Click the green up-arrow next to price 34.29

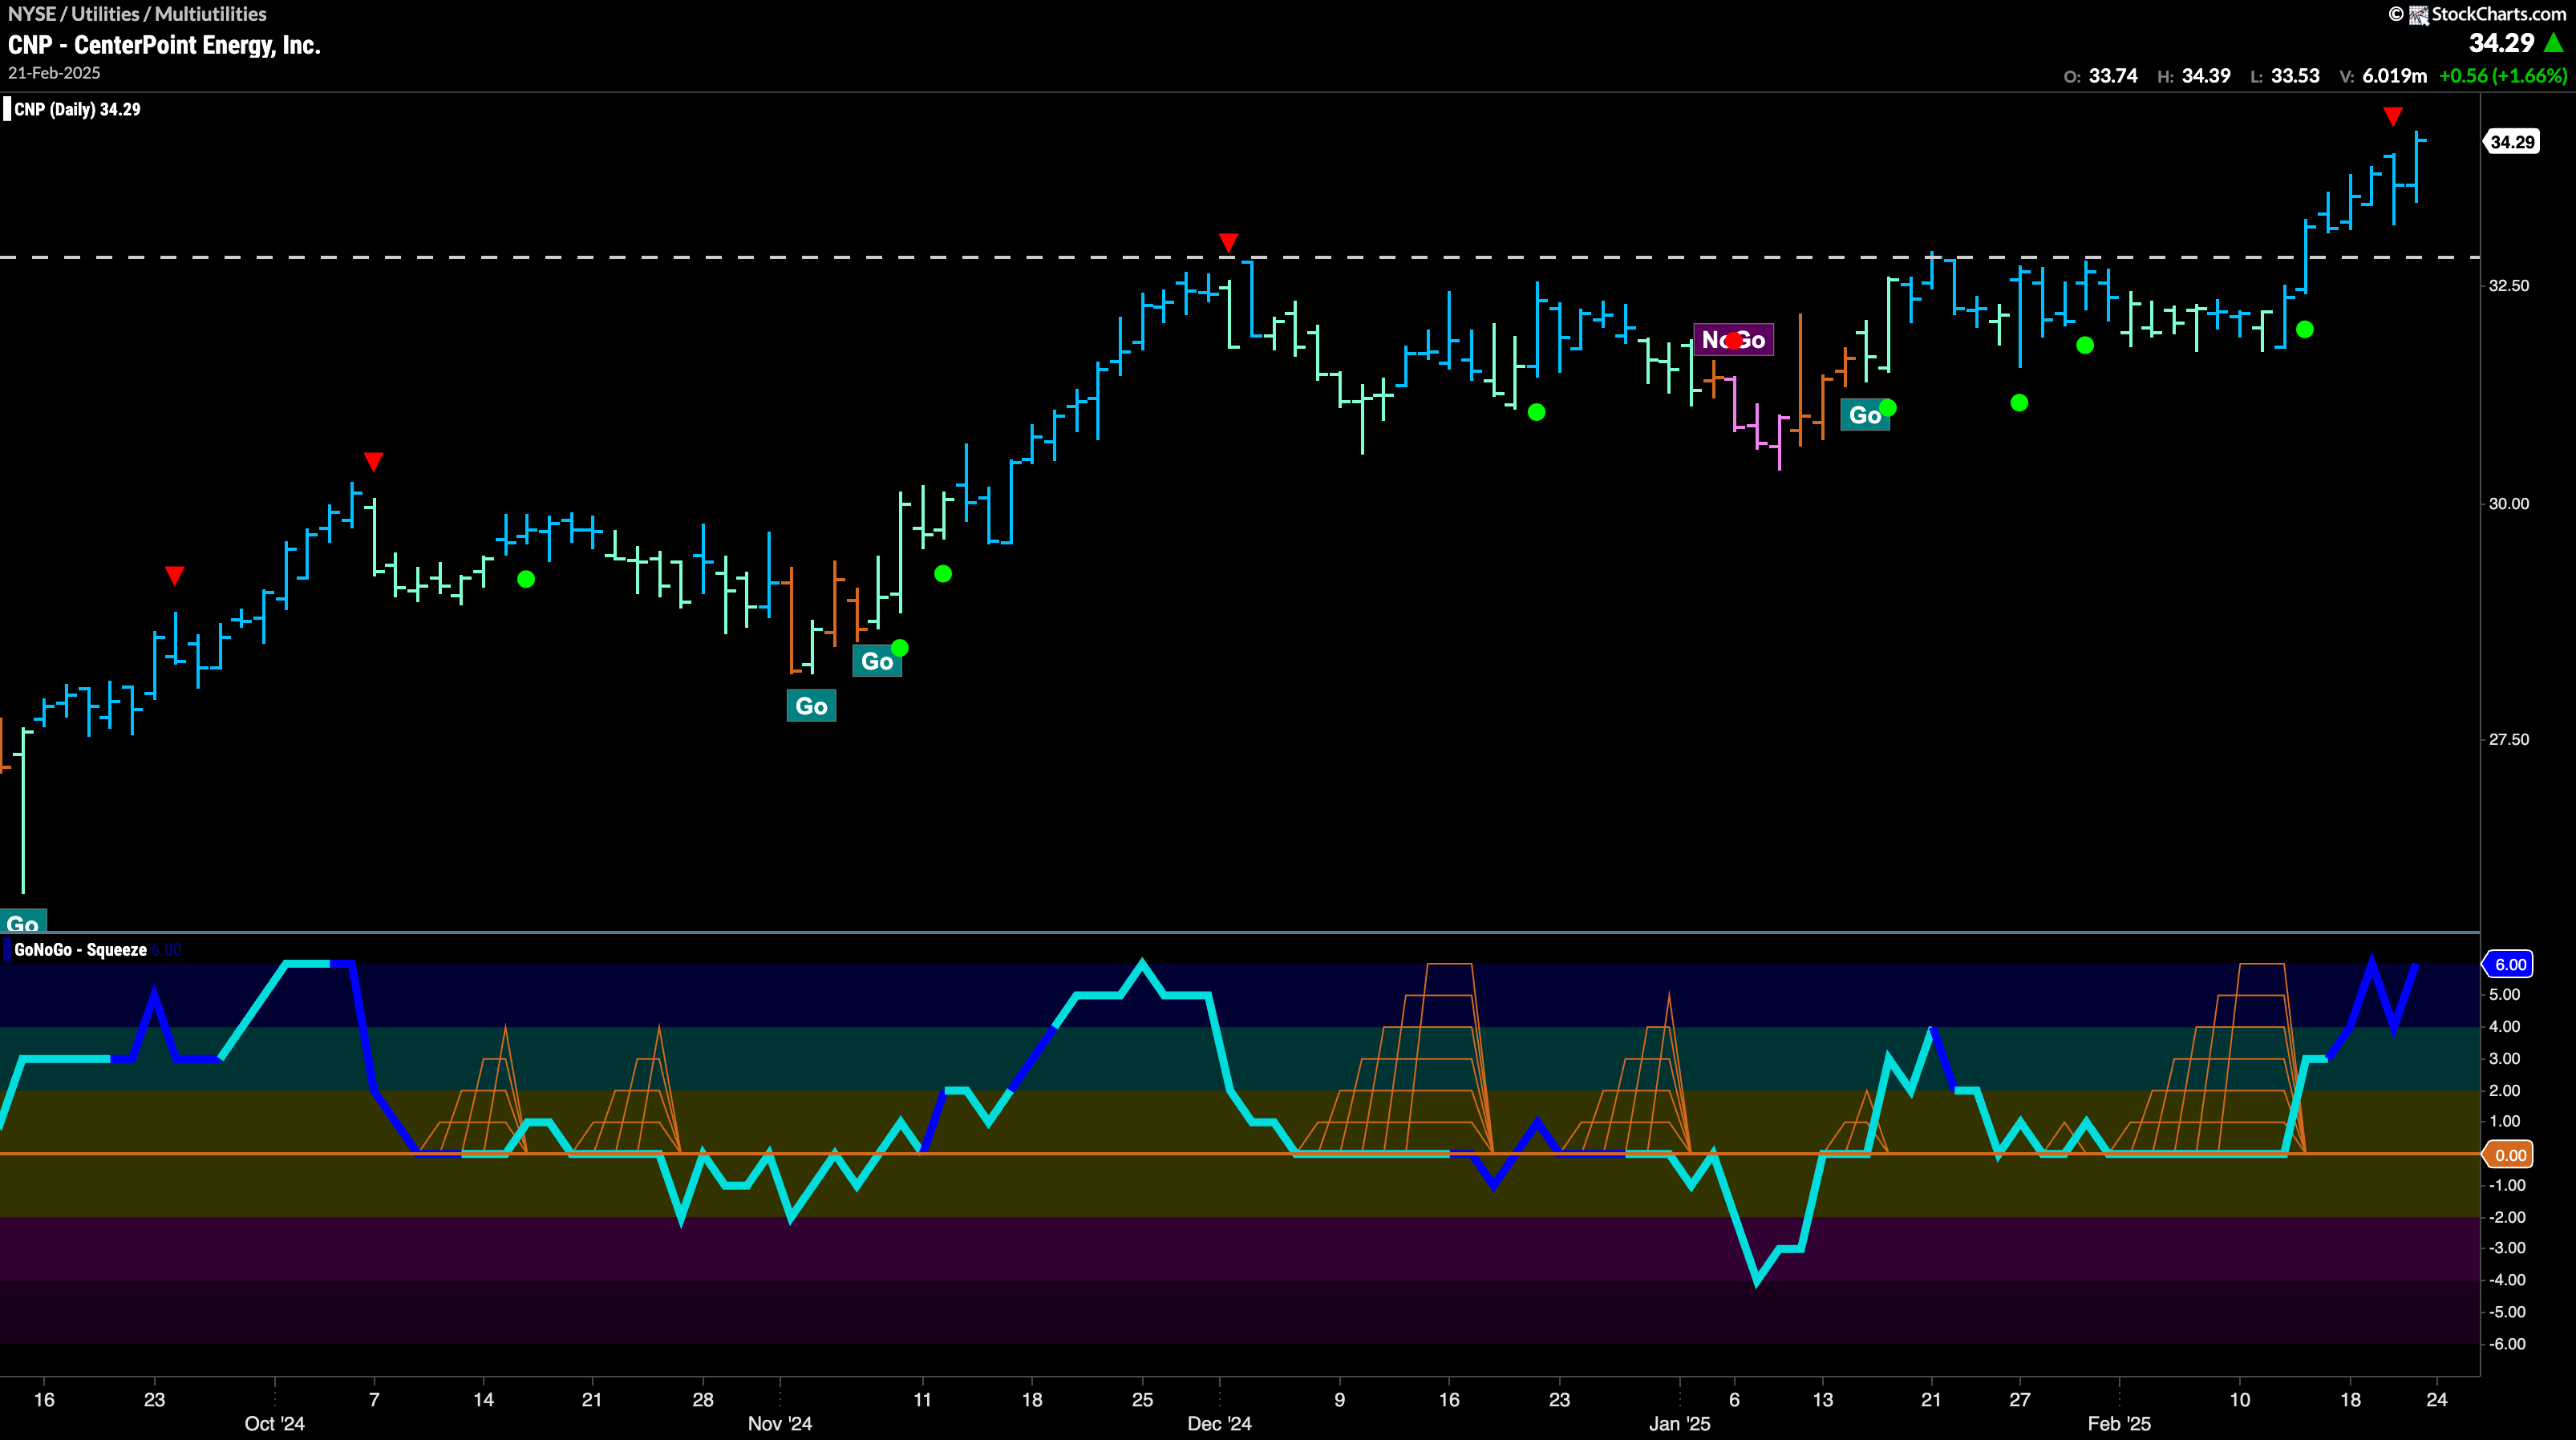[x=2553, y=43]
